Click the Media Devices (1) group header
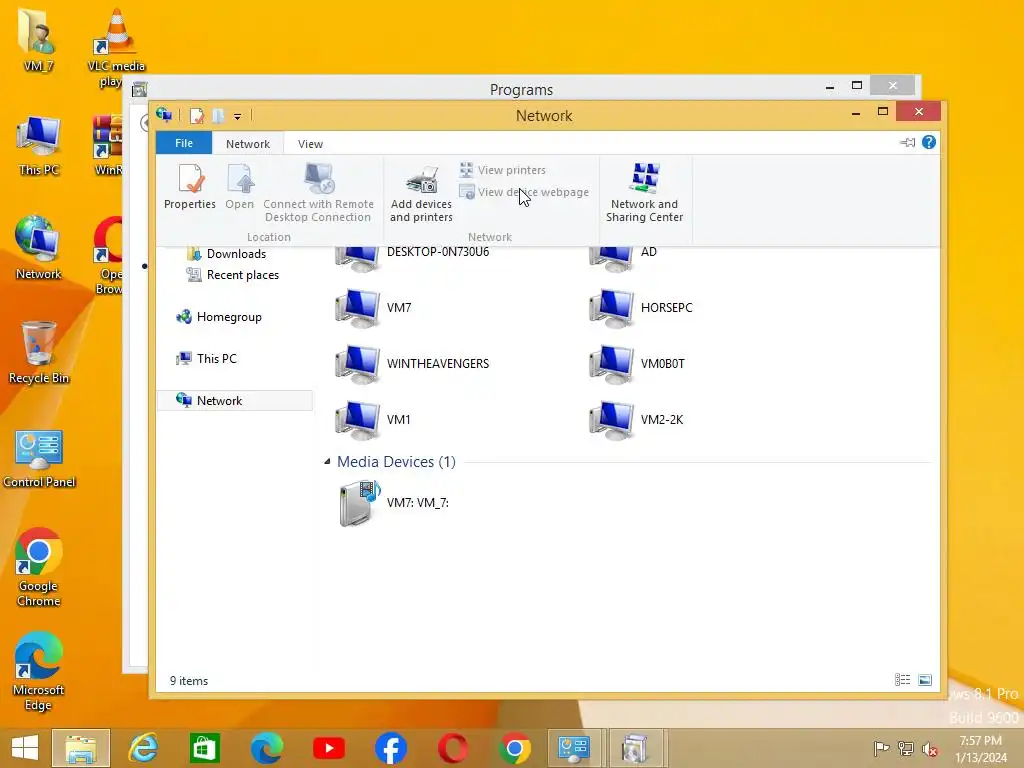This screenshot has width=1024, height=768. coord(396,462)
